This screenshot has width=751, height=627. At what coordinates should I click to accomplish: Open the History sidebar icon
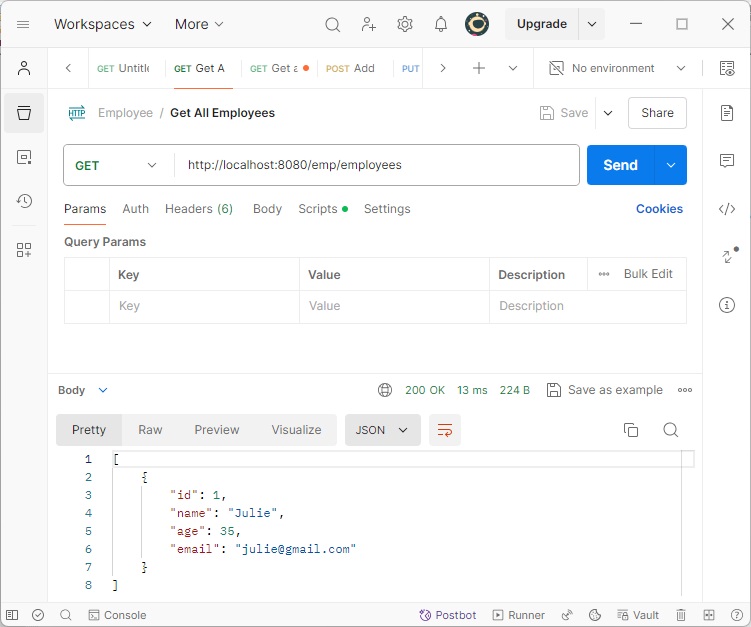point(24,201)
